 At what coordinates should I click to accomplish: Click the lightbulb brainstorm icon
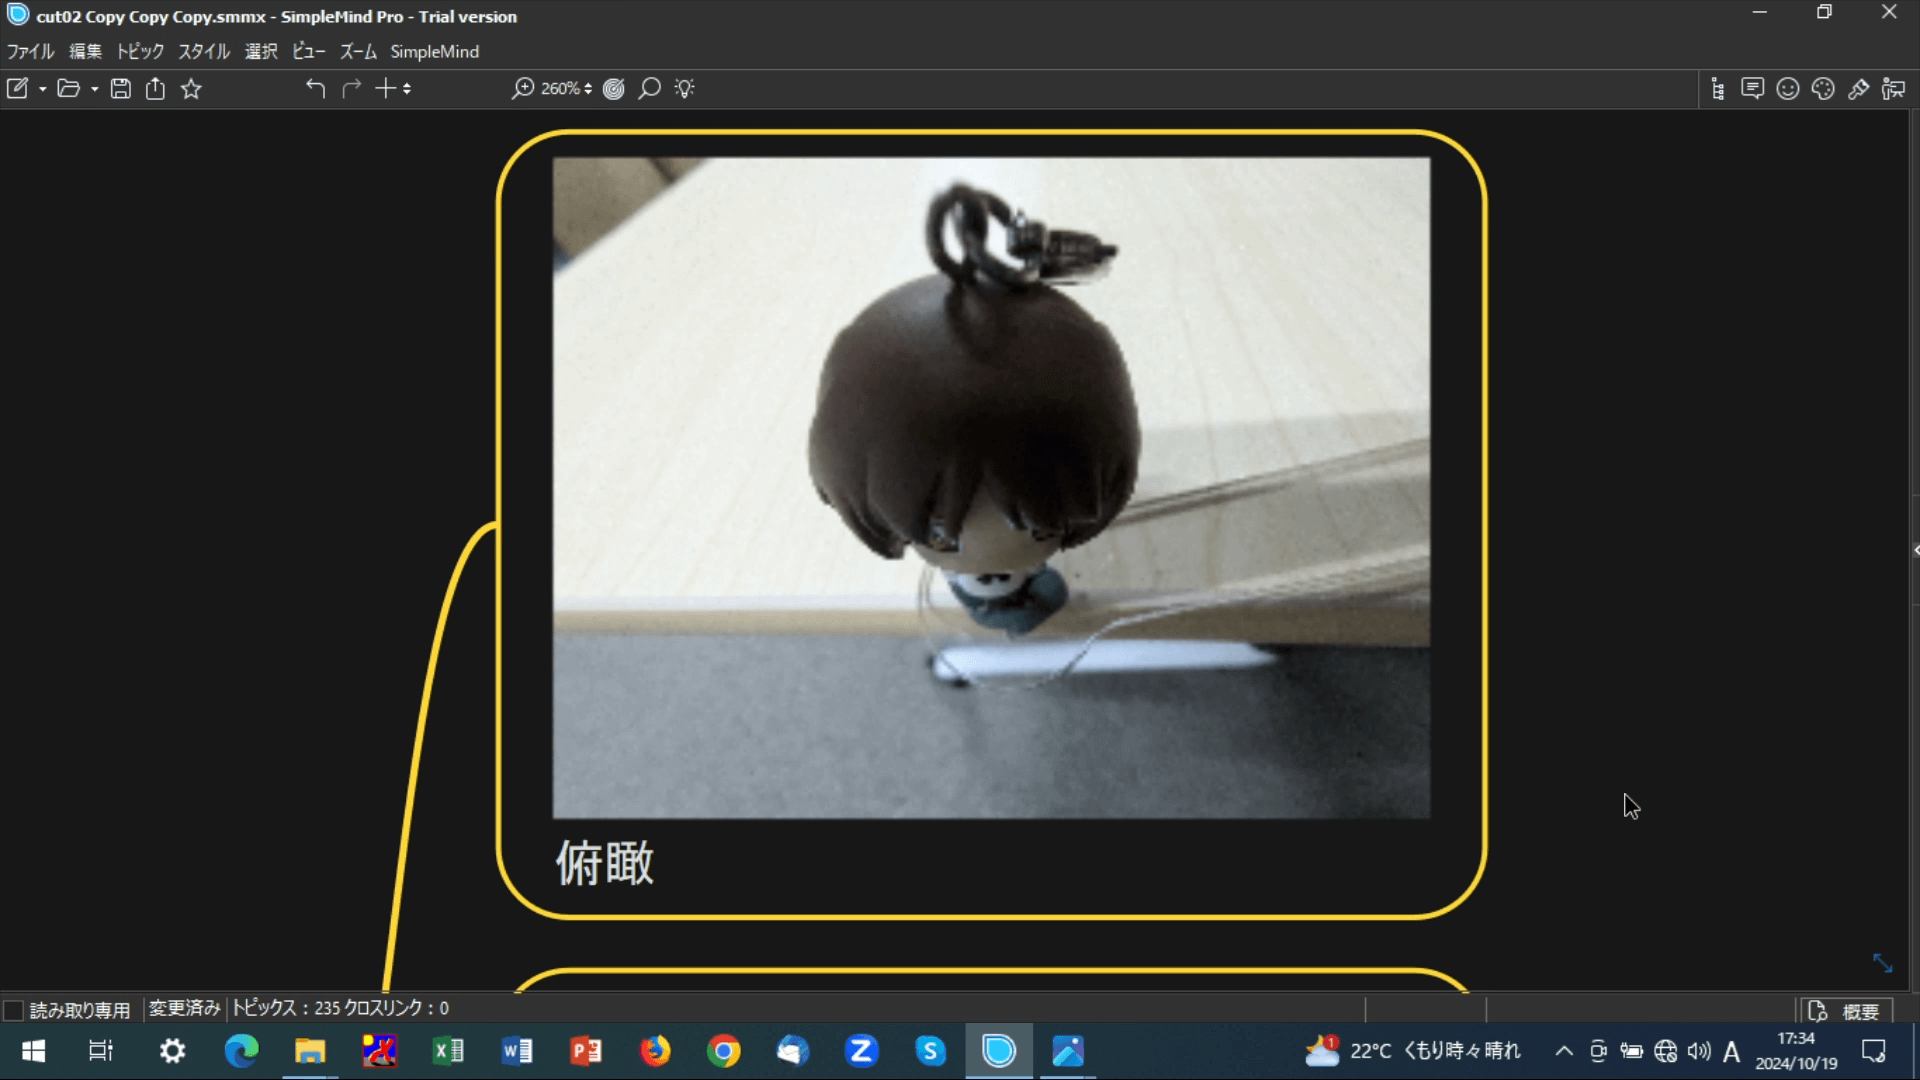tap(684, 88)
